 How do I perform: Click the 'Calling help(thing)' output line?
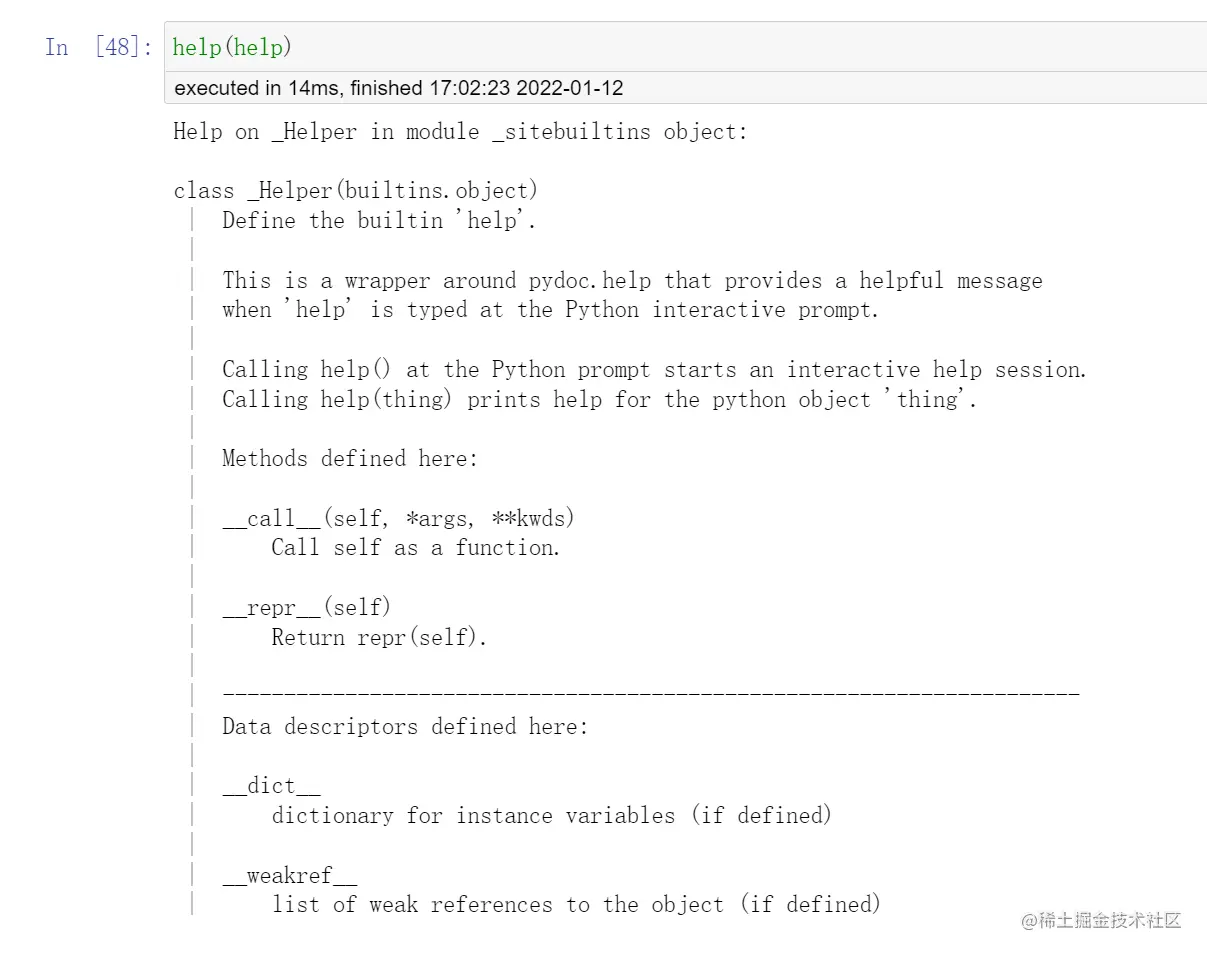(599, 400)
